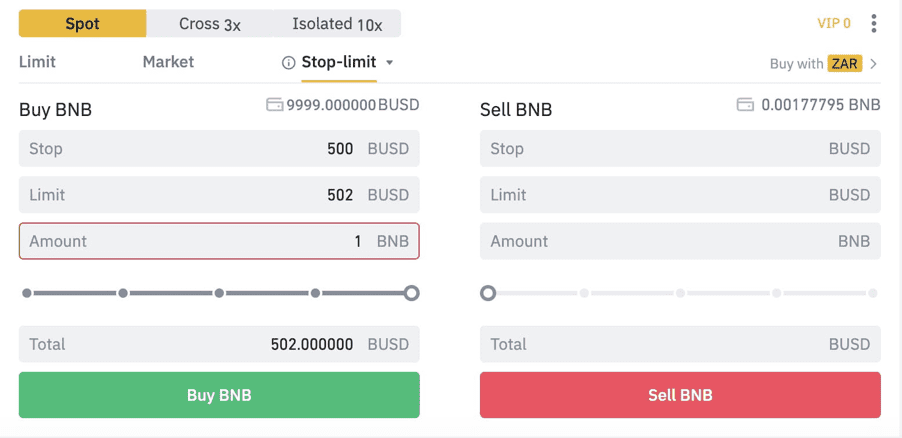This screenshot has height=438, width=902.
Task: Click the sell slider 25% marker
Action: click(x=584, y=293)
